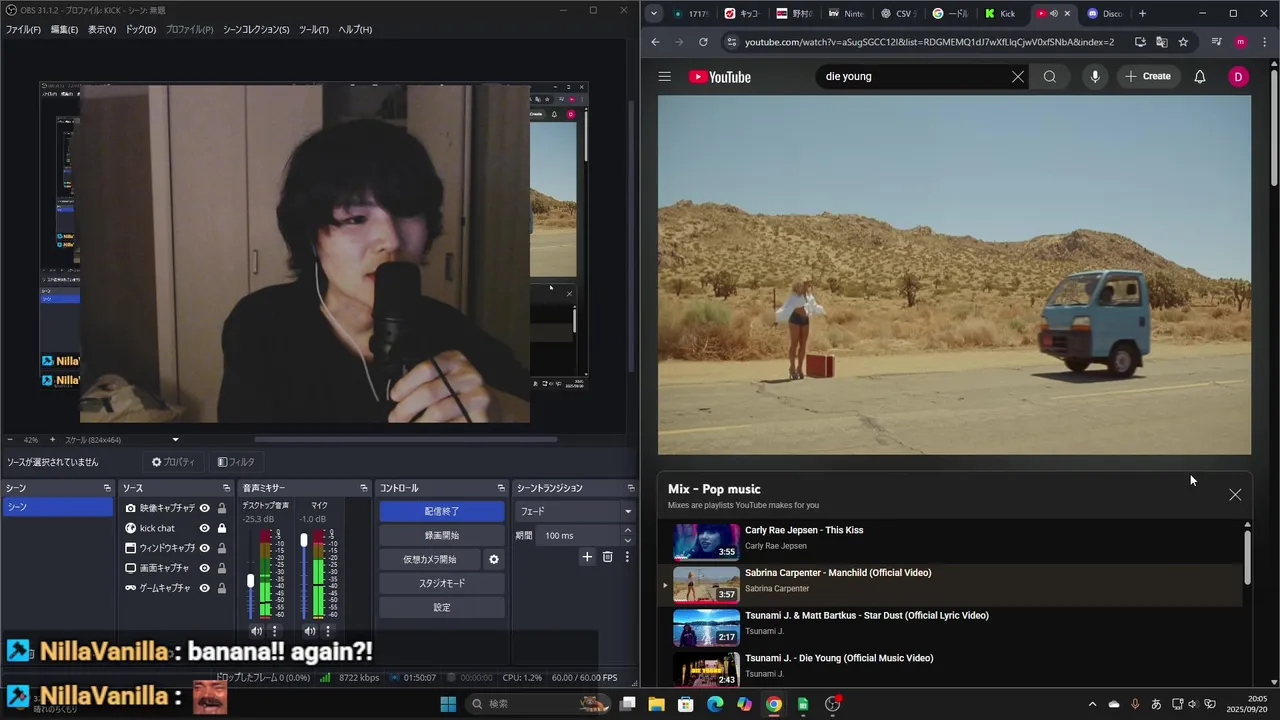Viewport: 1280px width, 720px height.
Task: Open Chrome media control icon
Action: [x=1216, y=42]
